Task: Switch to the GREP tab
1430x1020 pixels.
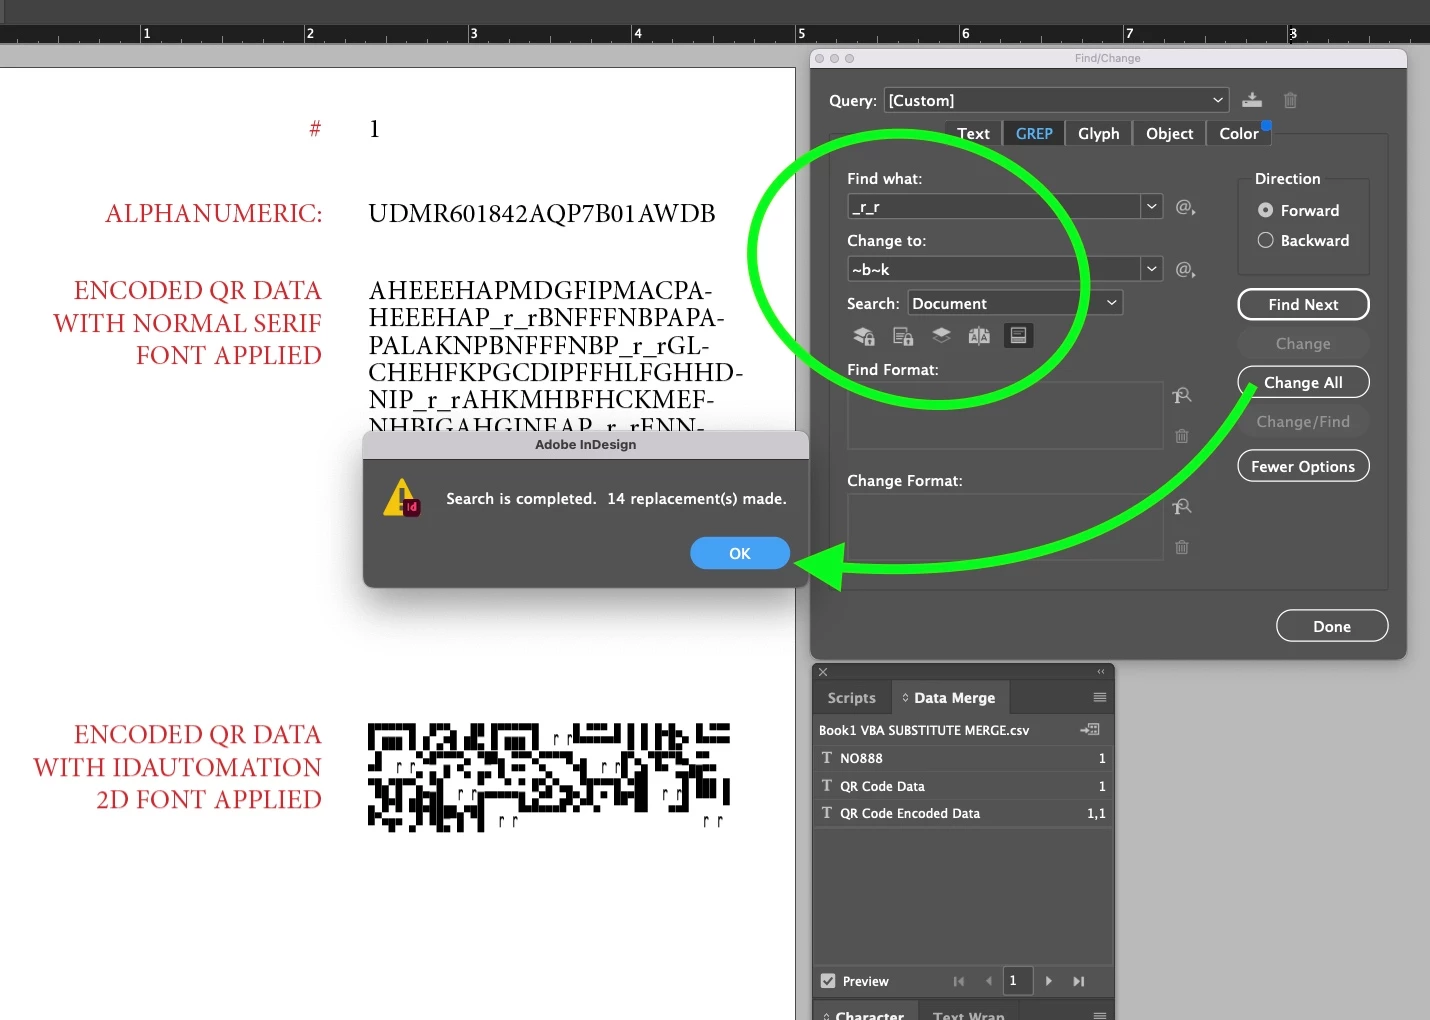Action: pos(1034,133)
